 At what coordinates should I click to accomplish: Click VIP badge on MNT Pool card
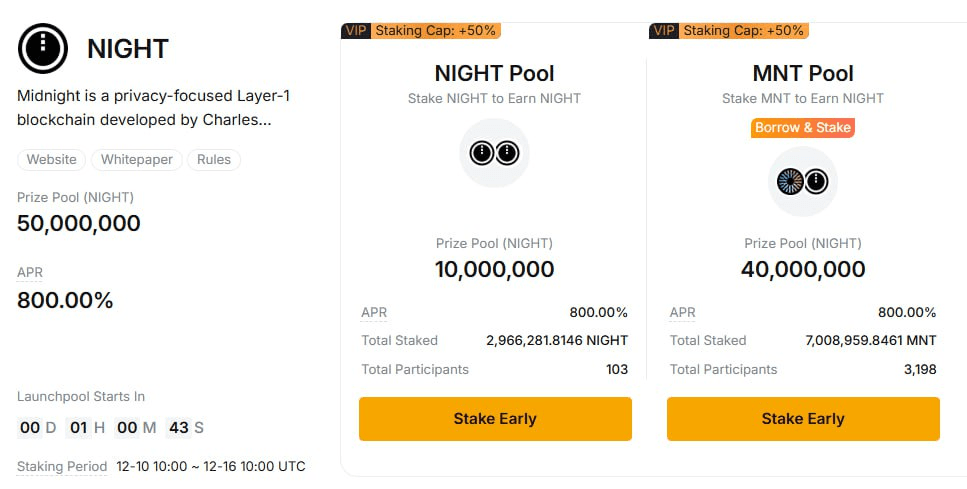663,31
